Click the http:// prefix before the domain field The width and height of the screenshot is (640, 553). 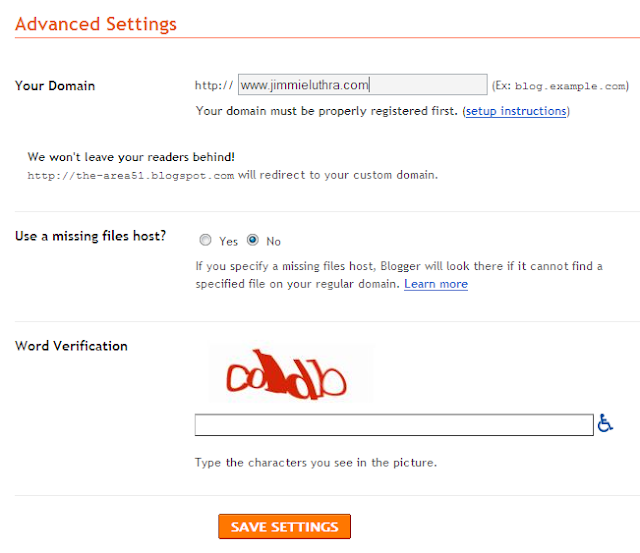pos(214,86)
